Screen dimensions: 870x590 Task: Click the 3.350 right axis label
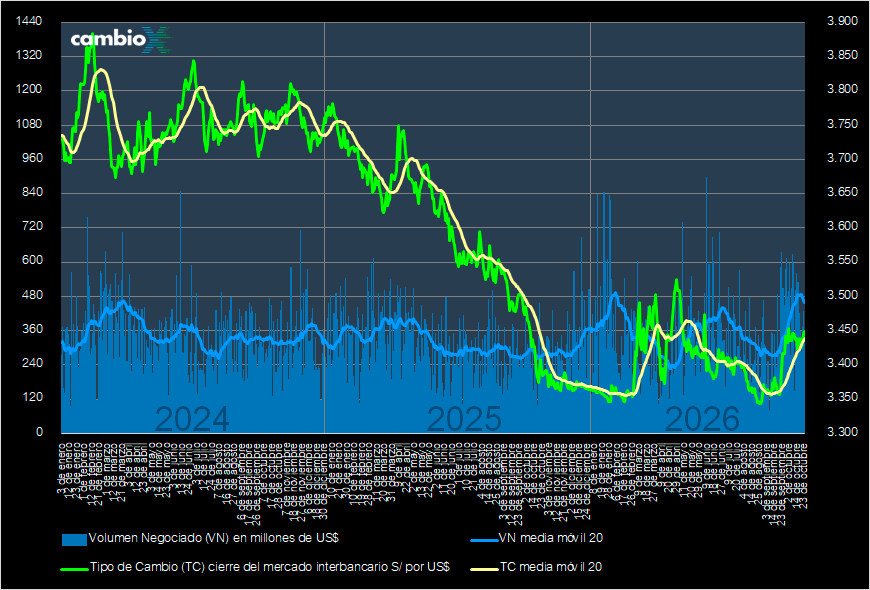pos(842,398)
